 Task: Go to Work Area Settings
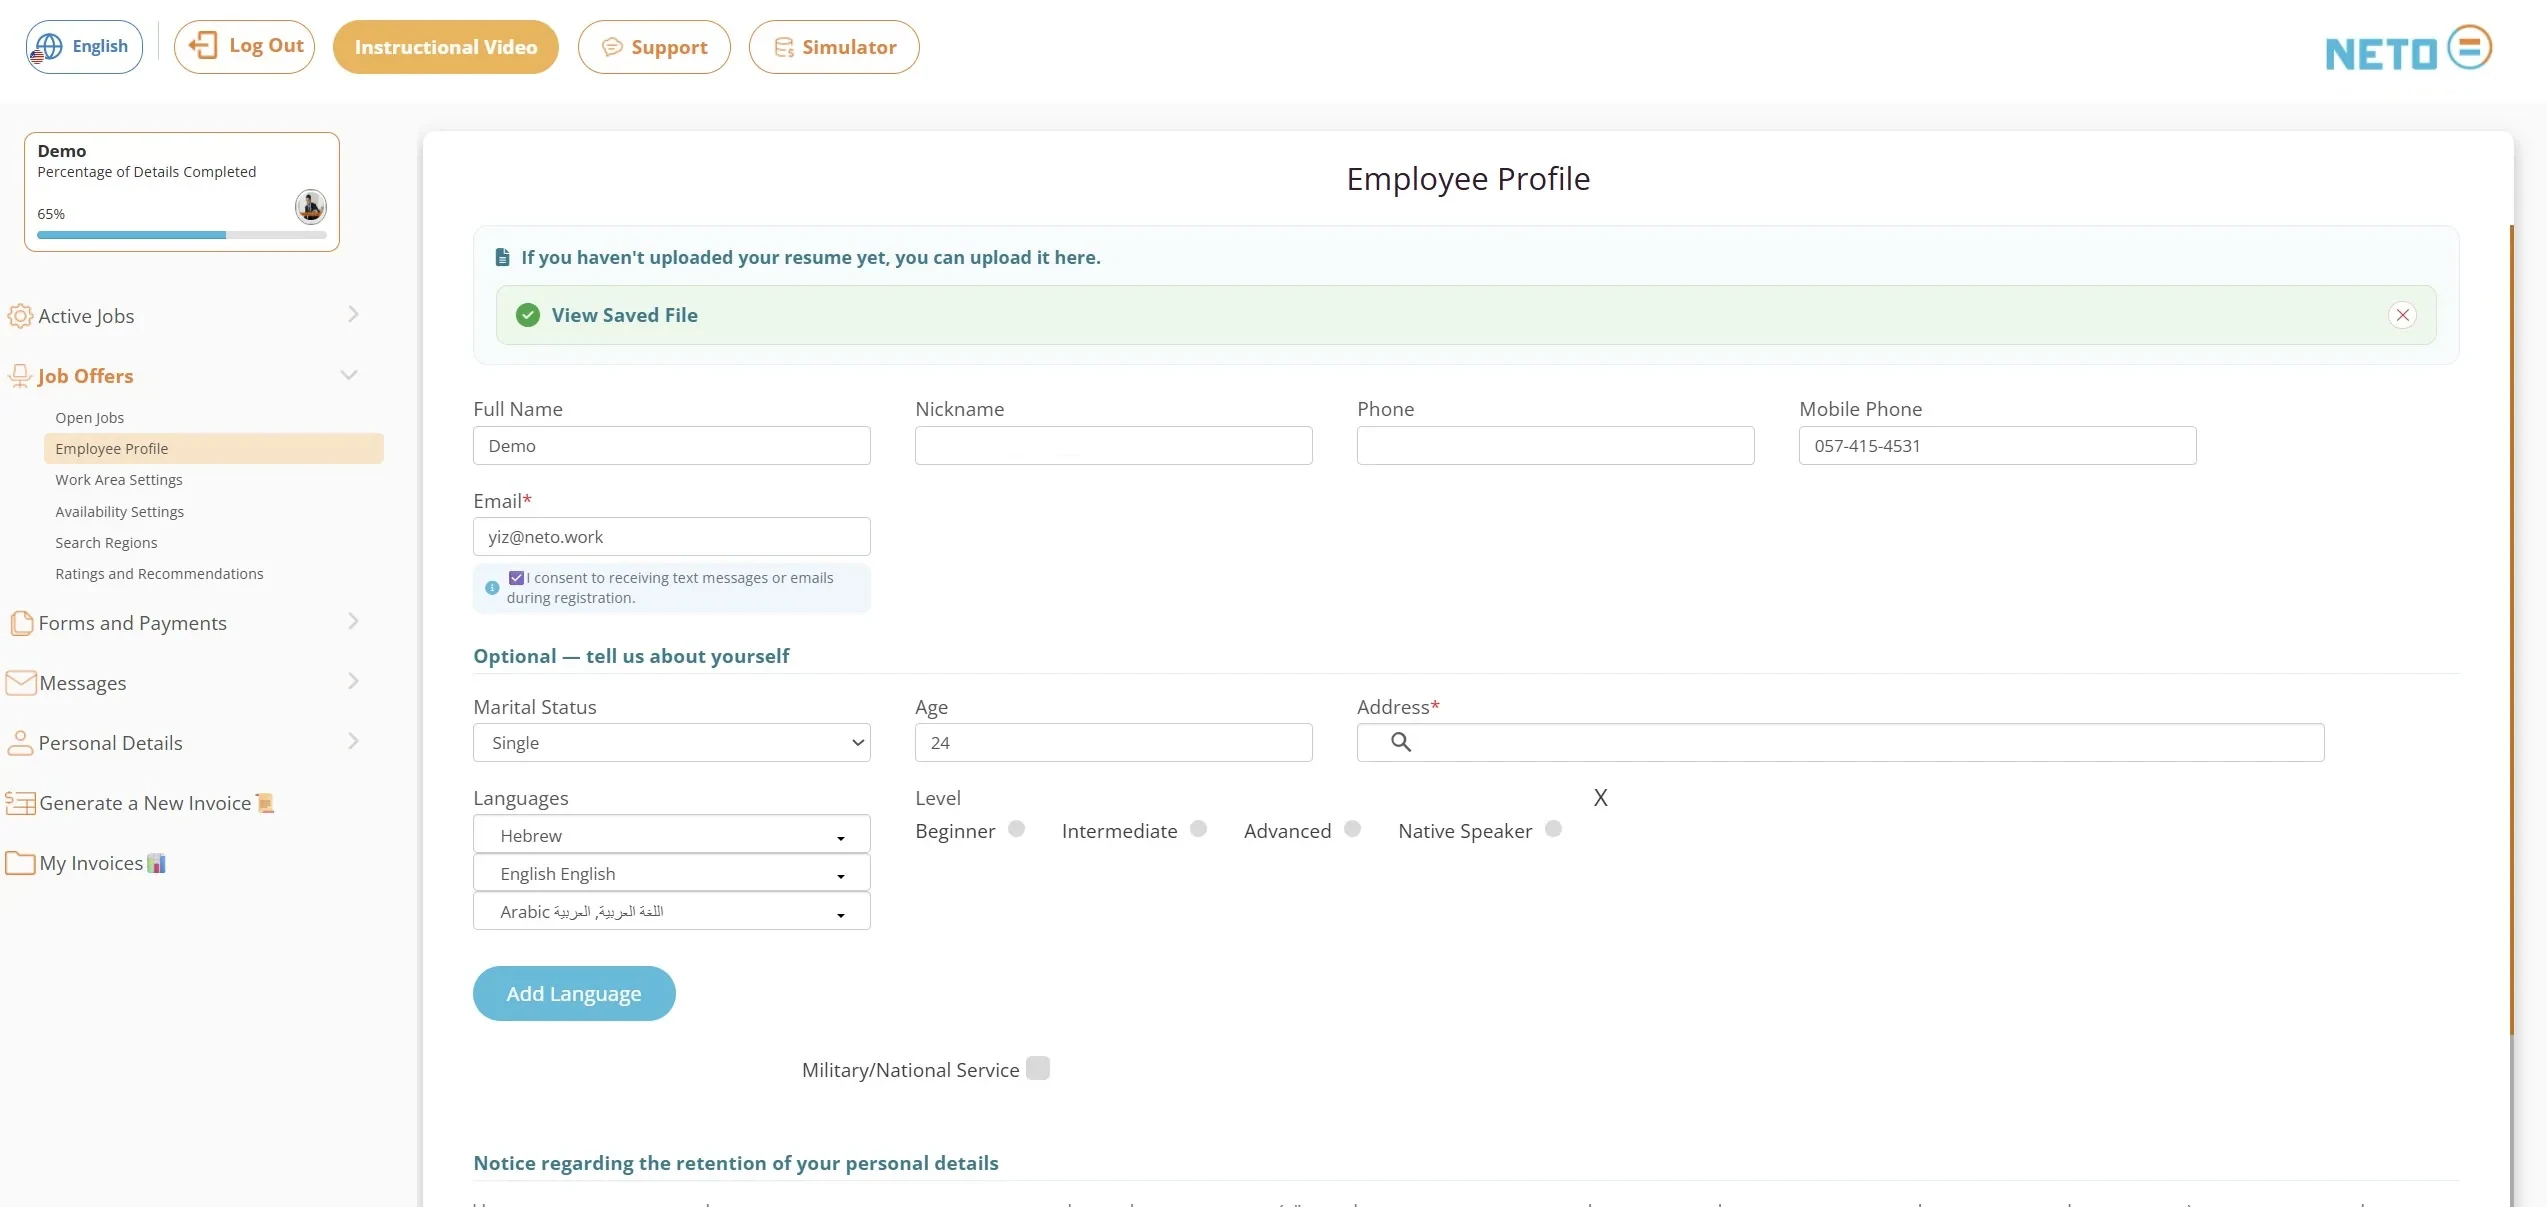(x=119, y=480)
